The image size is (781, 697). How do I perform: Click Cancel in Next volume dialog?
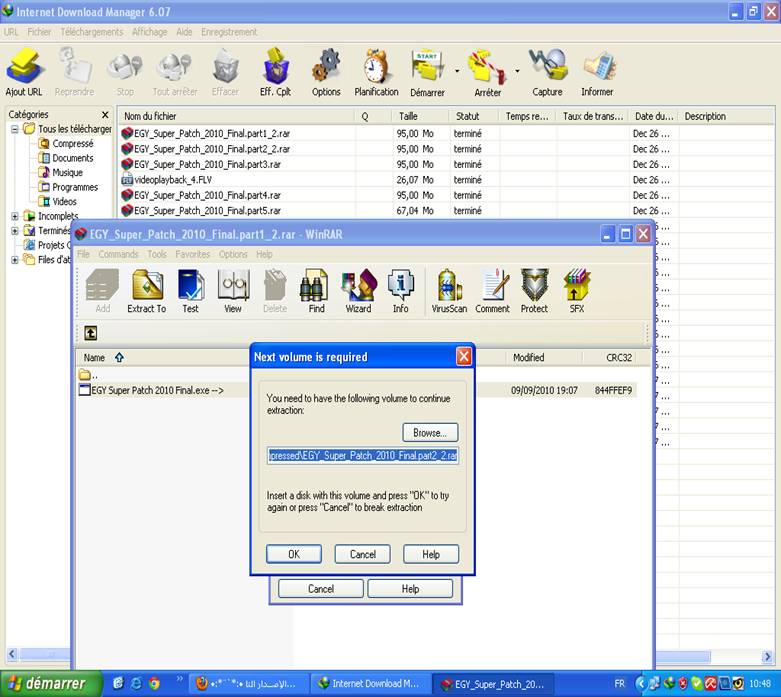pyautogui.click(x=363, y=554)
